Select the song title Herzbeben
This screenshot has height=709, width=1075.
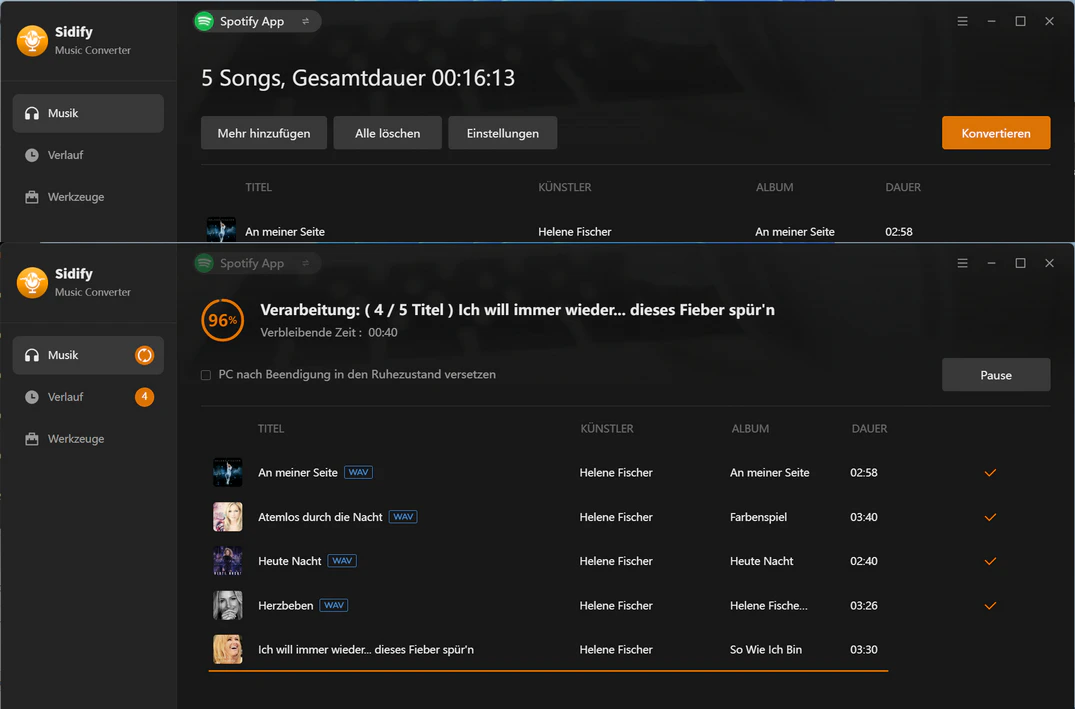pyautogui.click(x=285, y=605)
